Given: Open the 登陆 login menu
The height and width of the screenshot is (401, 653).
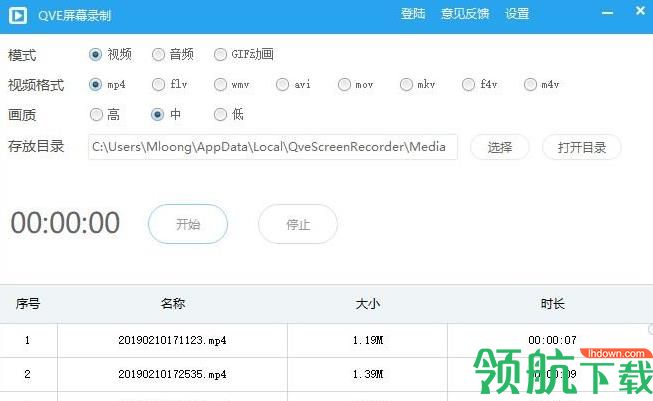Looking at the screenshot, I should [413, 14].
